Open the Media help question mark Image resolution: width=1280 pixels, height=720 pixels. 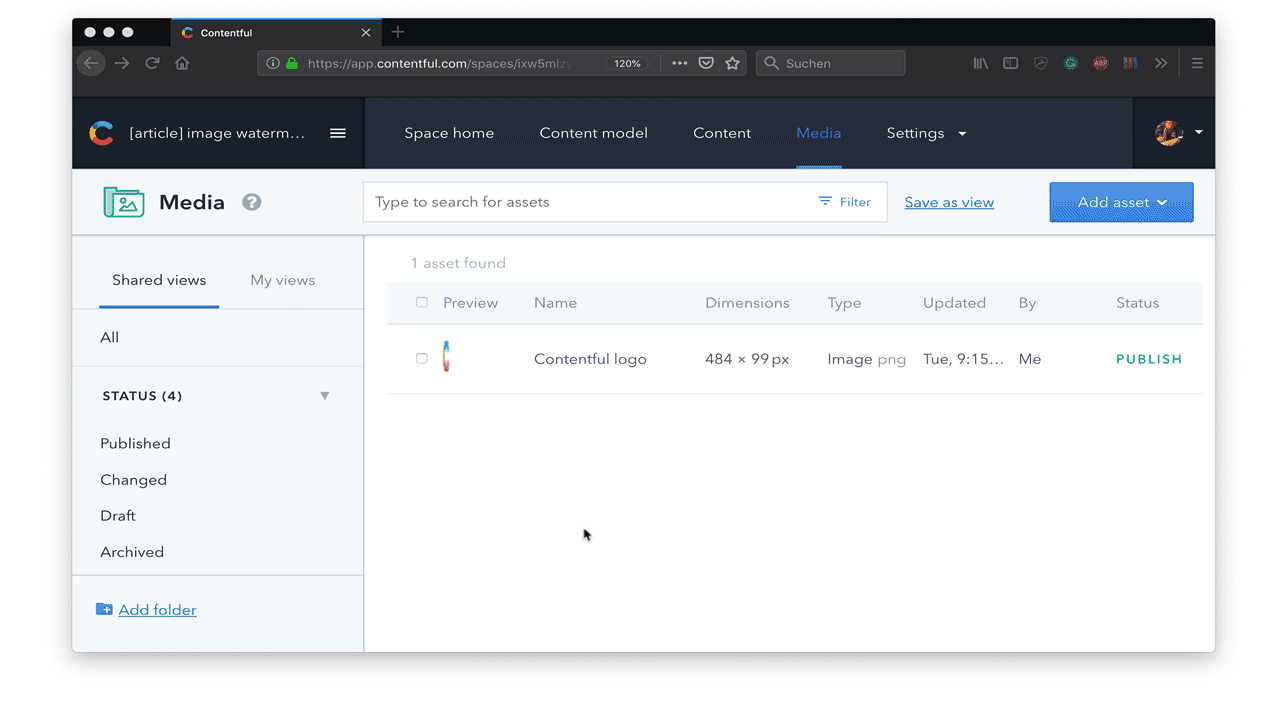click(252, 202)
